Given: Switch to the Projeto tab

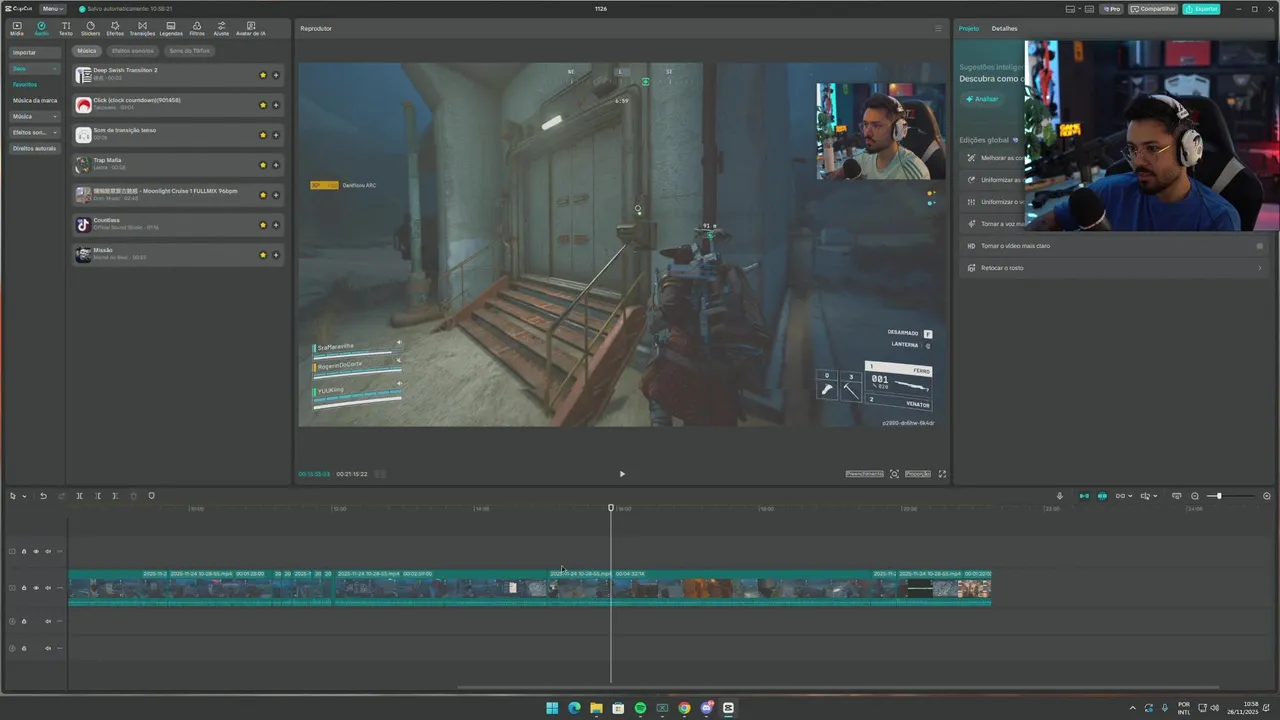Looking at the screenshot, I should pos(969,28).
